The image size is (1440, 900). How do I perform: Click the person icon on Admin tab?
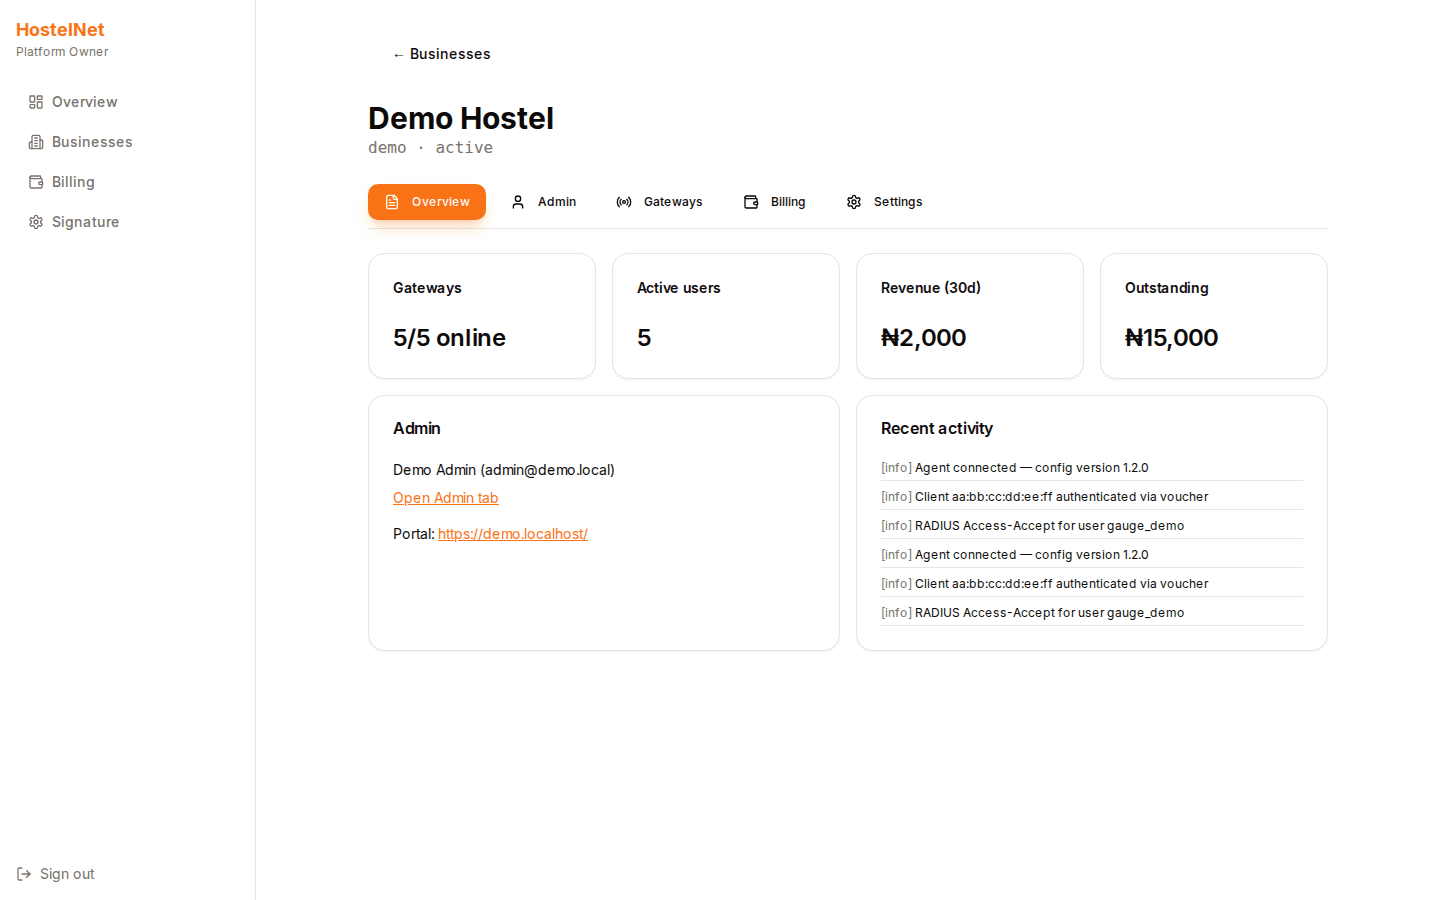click(518, 202)
